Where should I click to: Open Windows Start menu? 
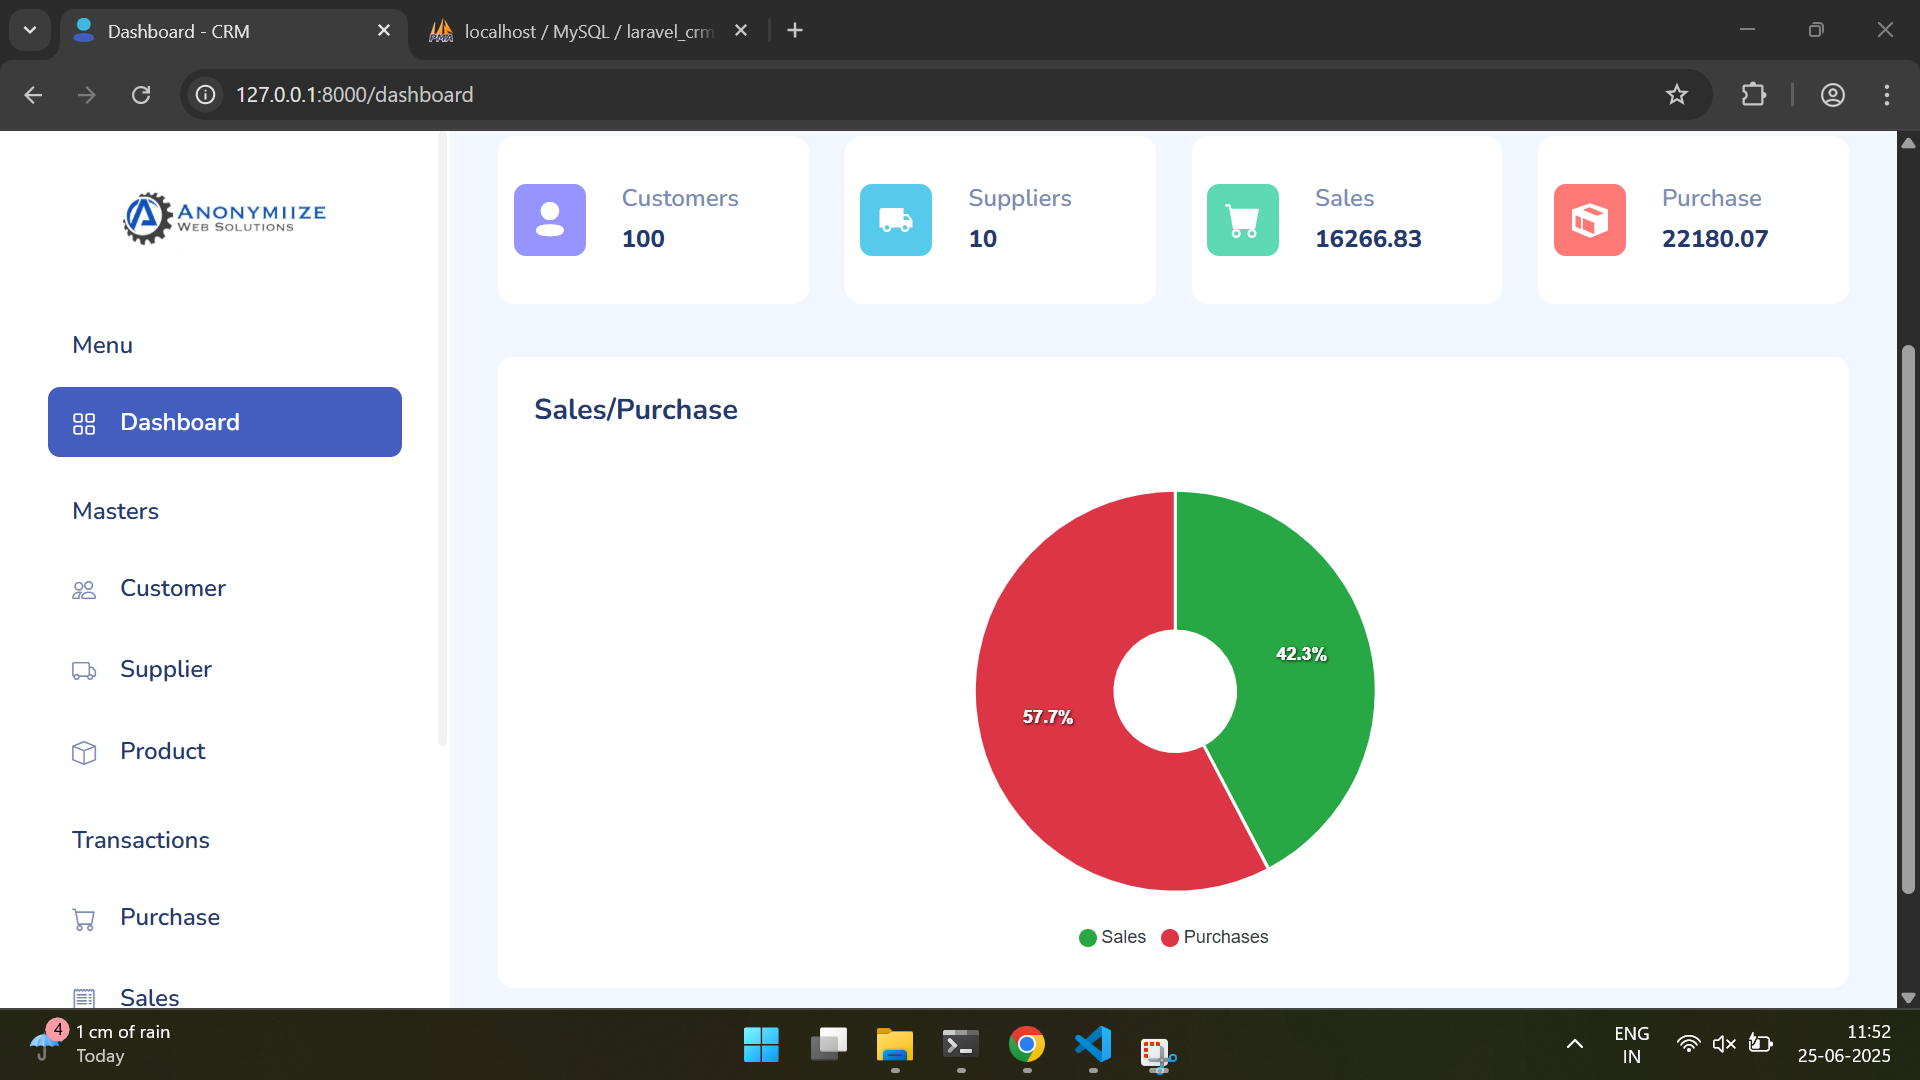tap(761, 1045)
